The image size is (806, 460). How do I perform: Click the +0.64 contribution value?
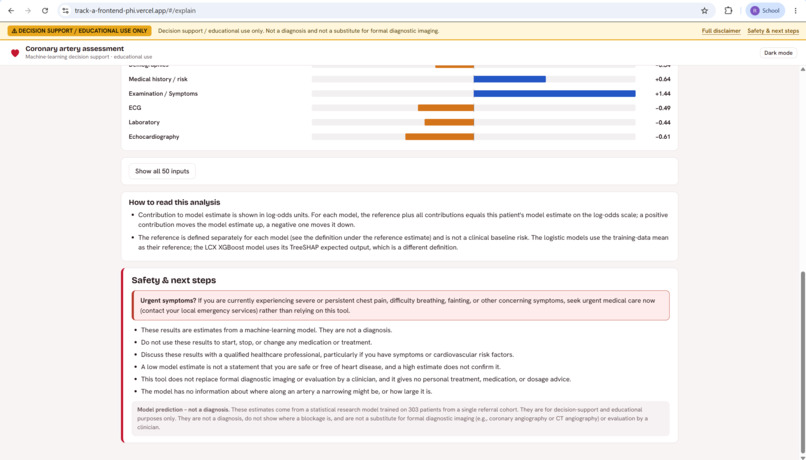click(663, 79)
